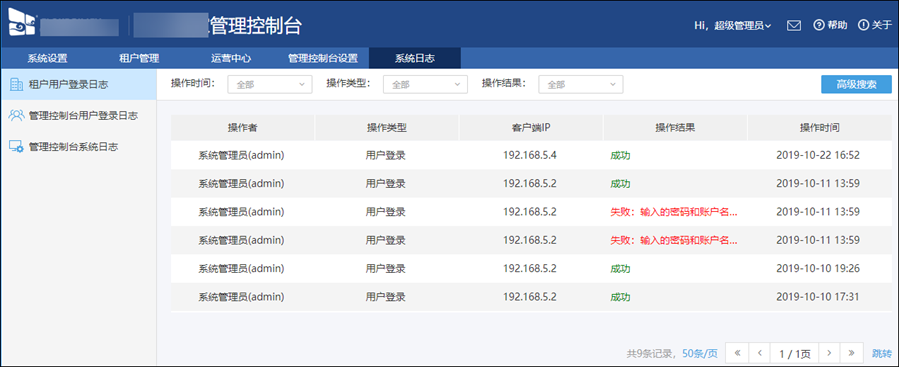Screen dimensions: 900x367
Task: Go to the next page
Action: coord(829,353)
